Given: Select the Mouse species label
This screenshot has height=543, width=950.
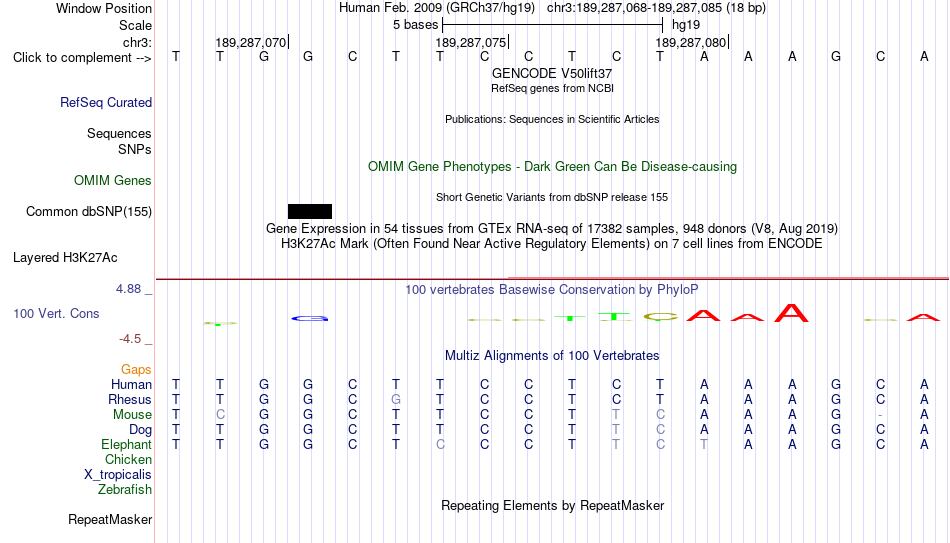Looking at the screenshot, I should (x=133, y=415).
